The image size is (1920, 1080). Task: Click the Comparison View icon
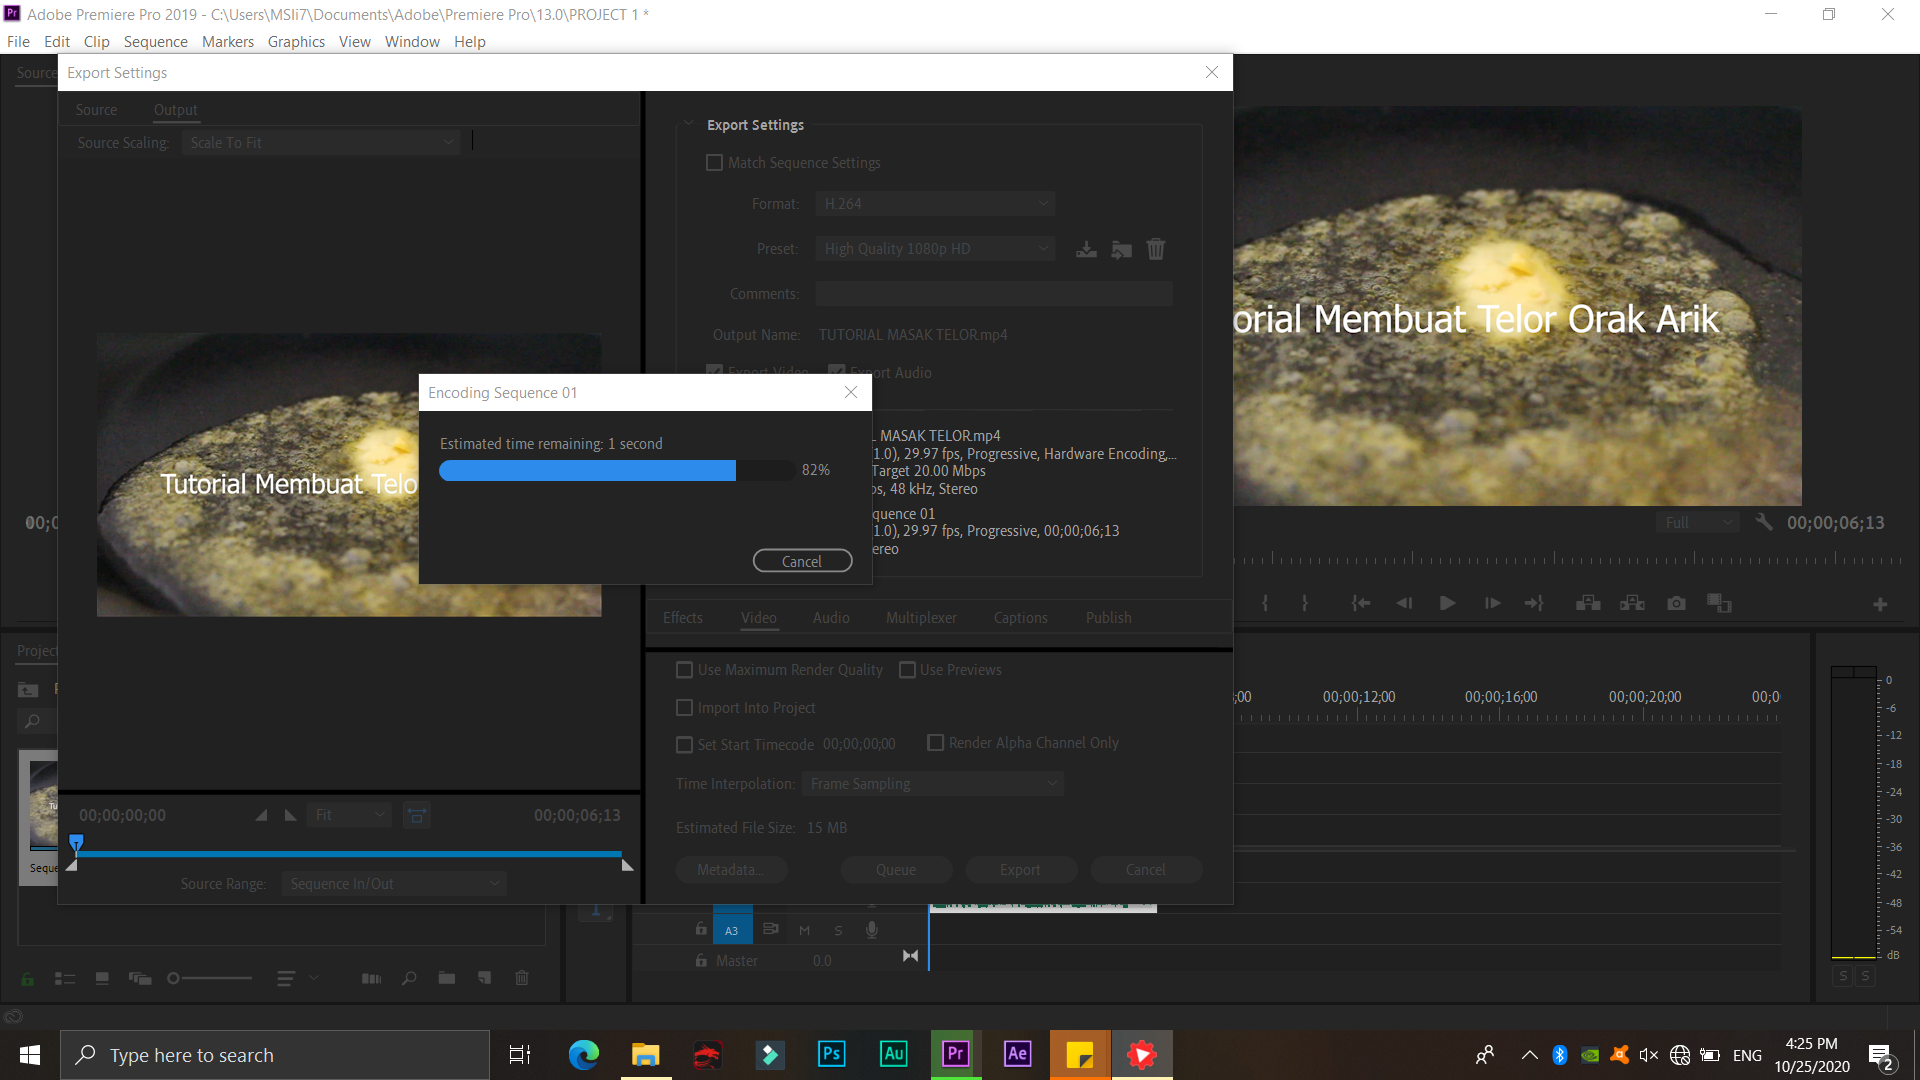(1719, 603)
